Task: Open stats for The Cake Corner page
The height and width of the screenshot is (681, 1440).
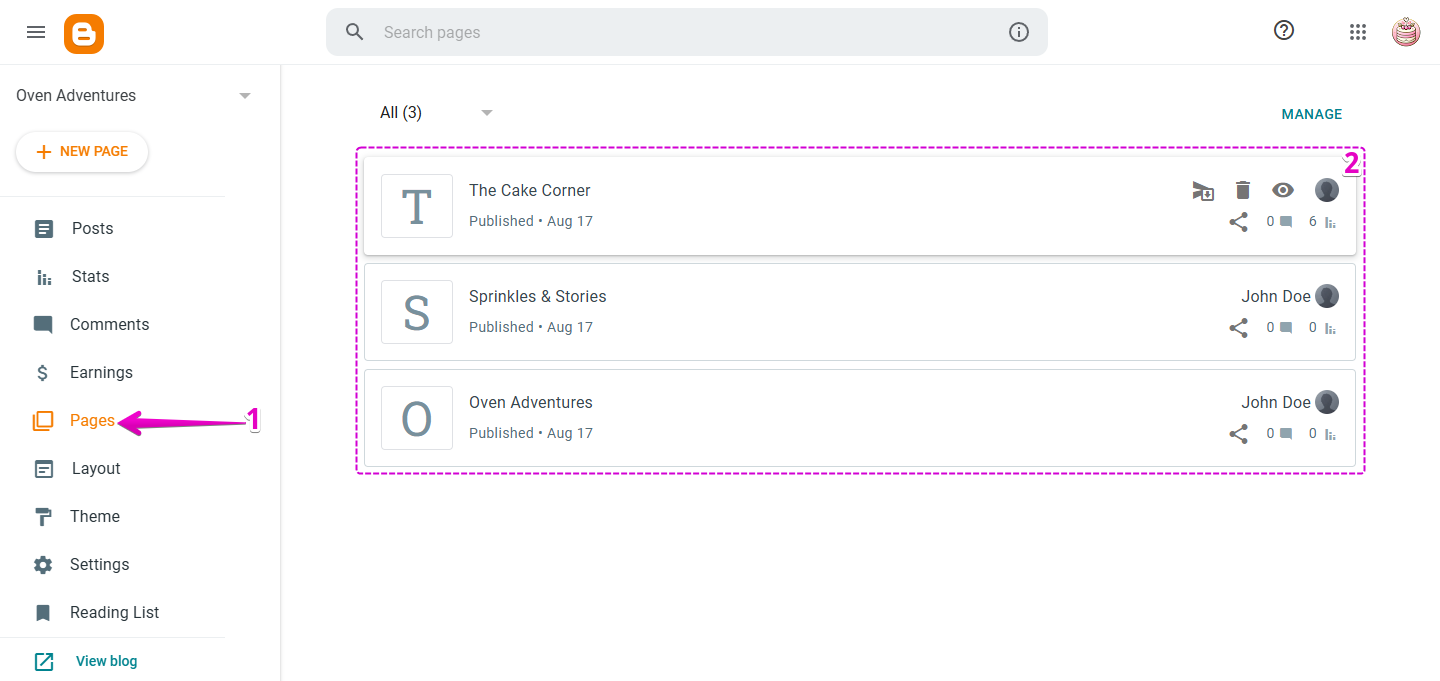Action: pos(1329,222)
